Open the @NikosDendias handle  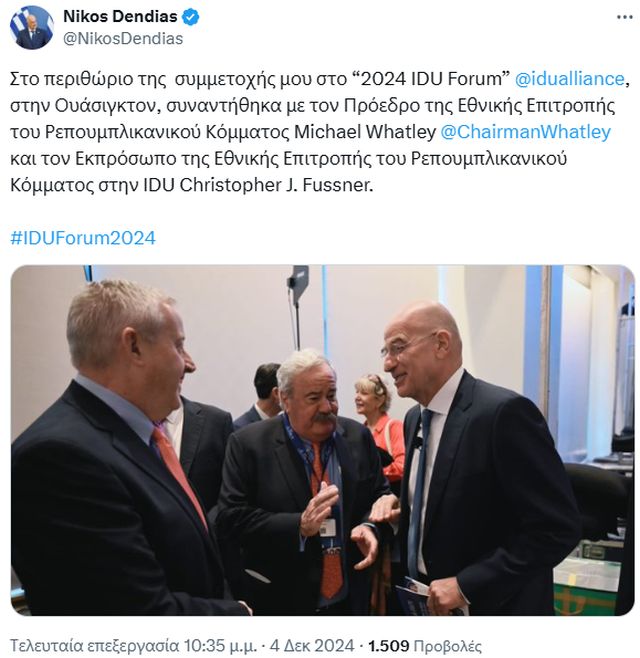click(123, 39)
